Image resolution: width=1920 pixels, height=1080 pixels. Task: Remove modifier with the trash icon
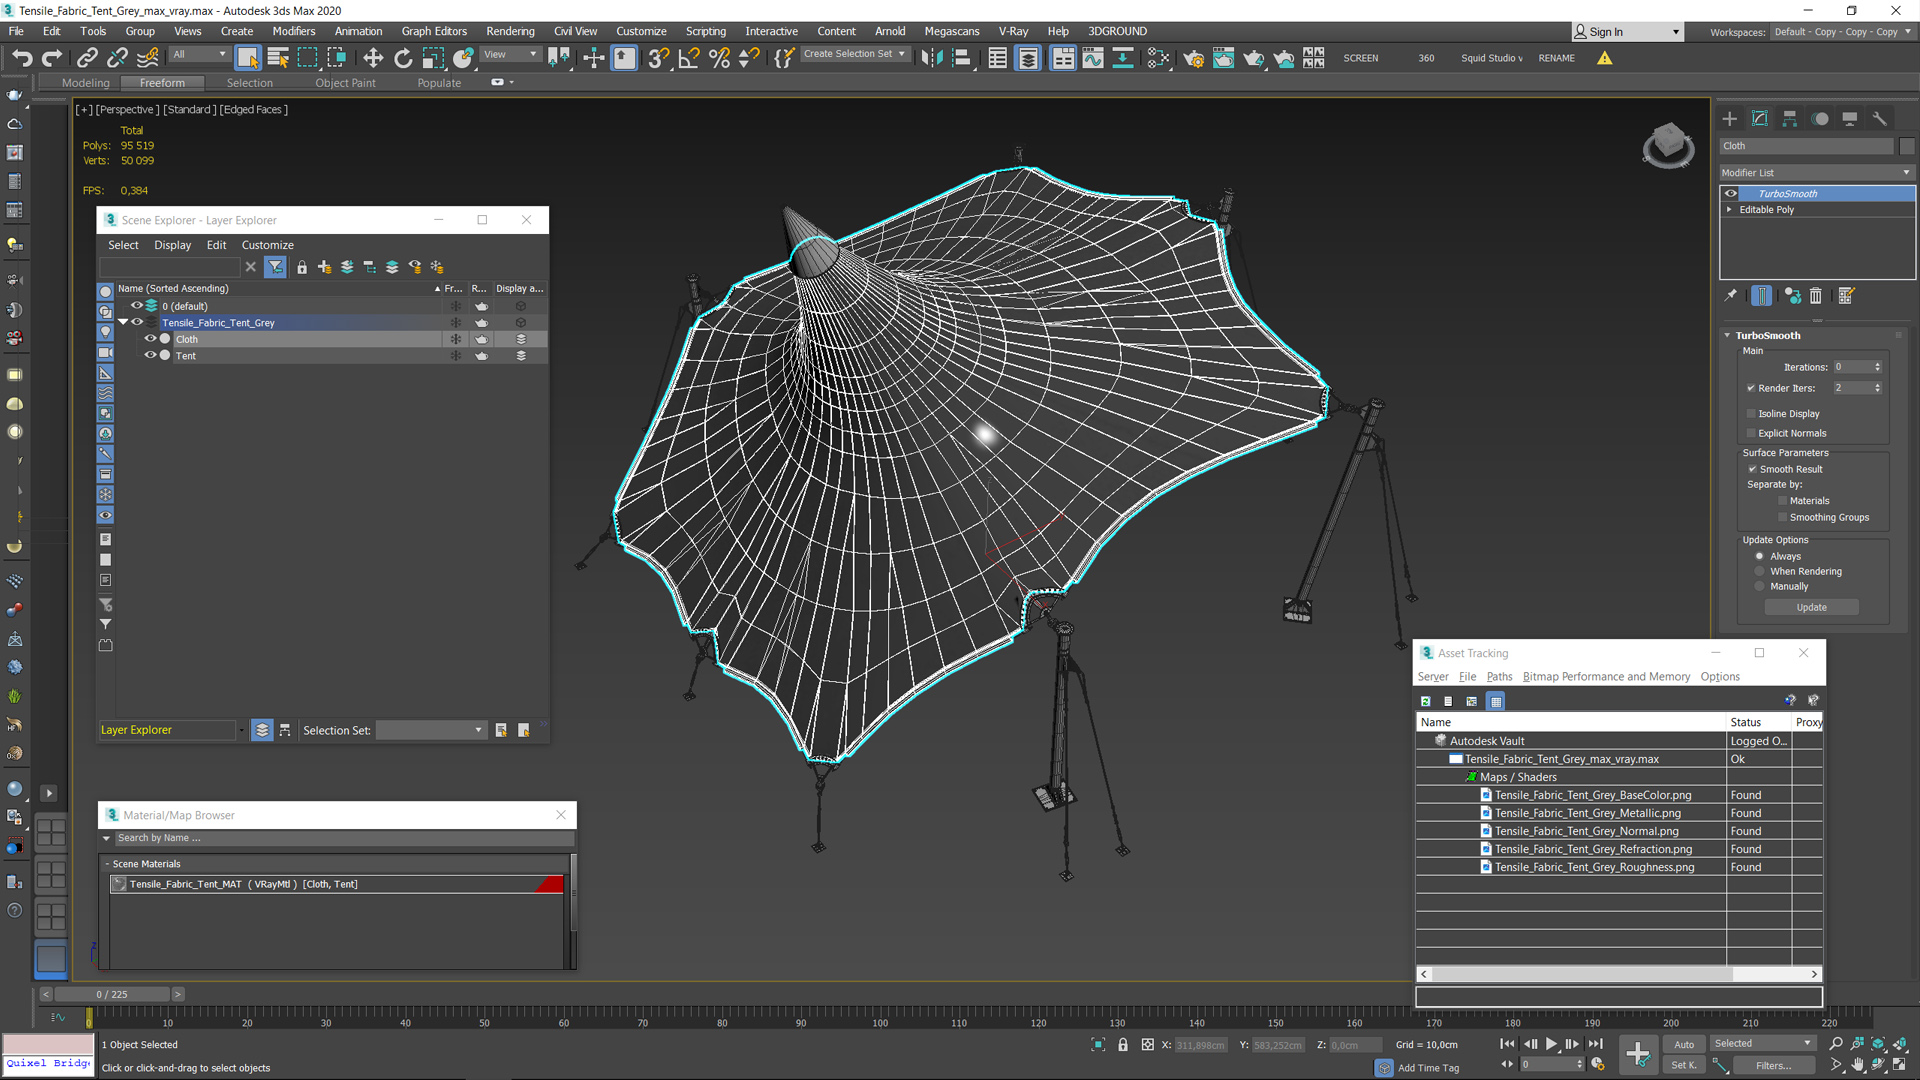pos(1816,296)
